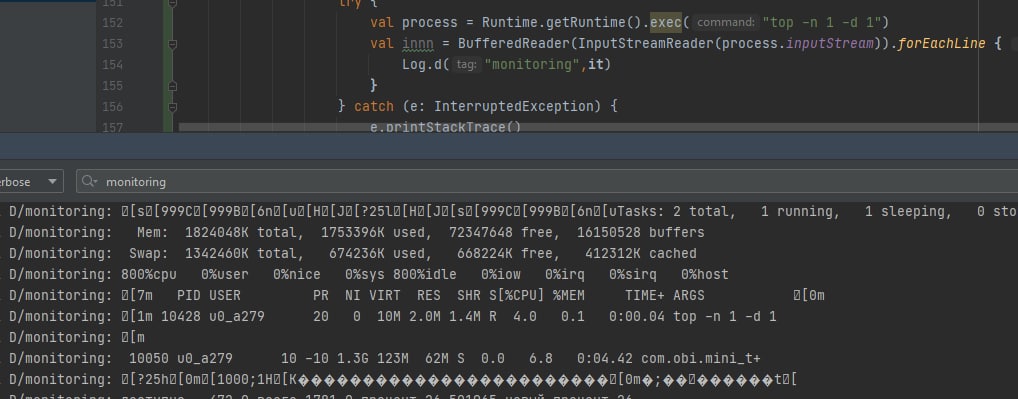
Task: Click the log line containing com.obi.mini_t+
Action: click(x=384, y=359)
